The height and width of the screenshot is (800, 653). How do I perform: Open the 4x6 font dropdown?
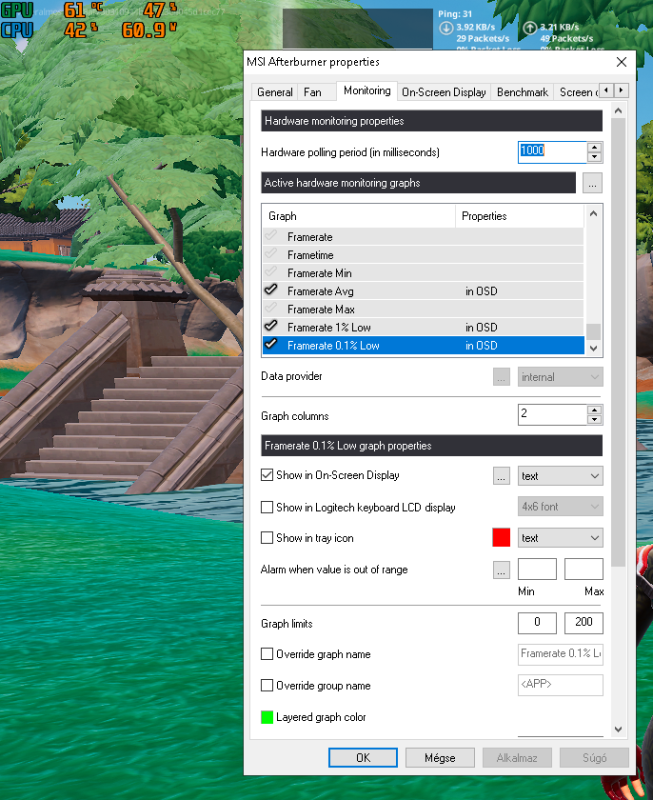pyautogui.click(x=560, y=507)
